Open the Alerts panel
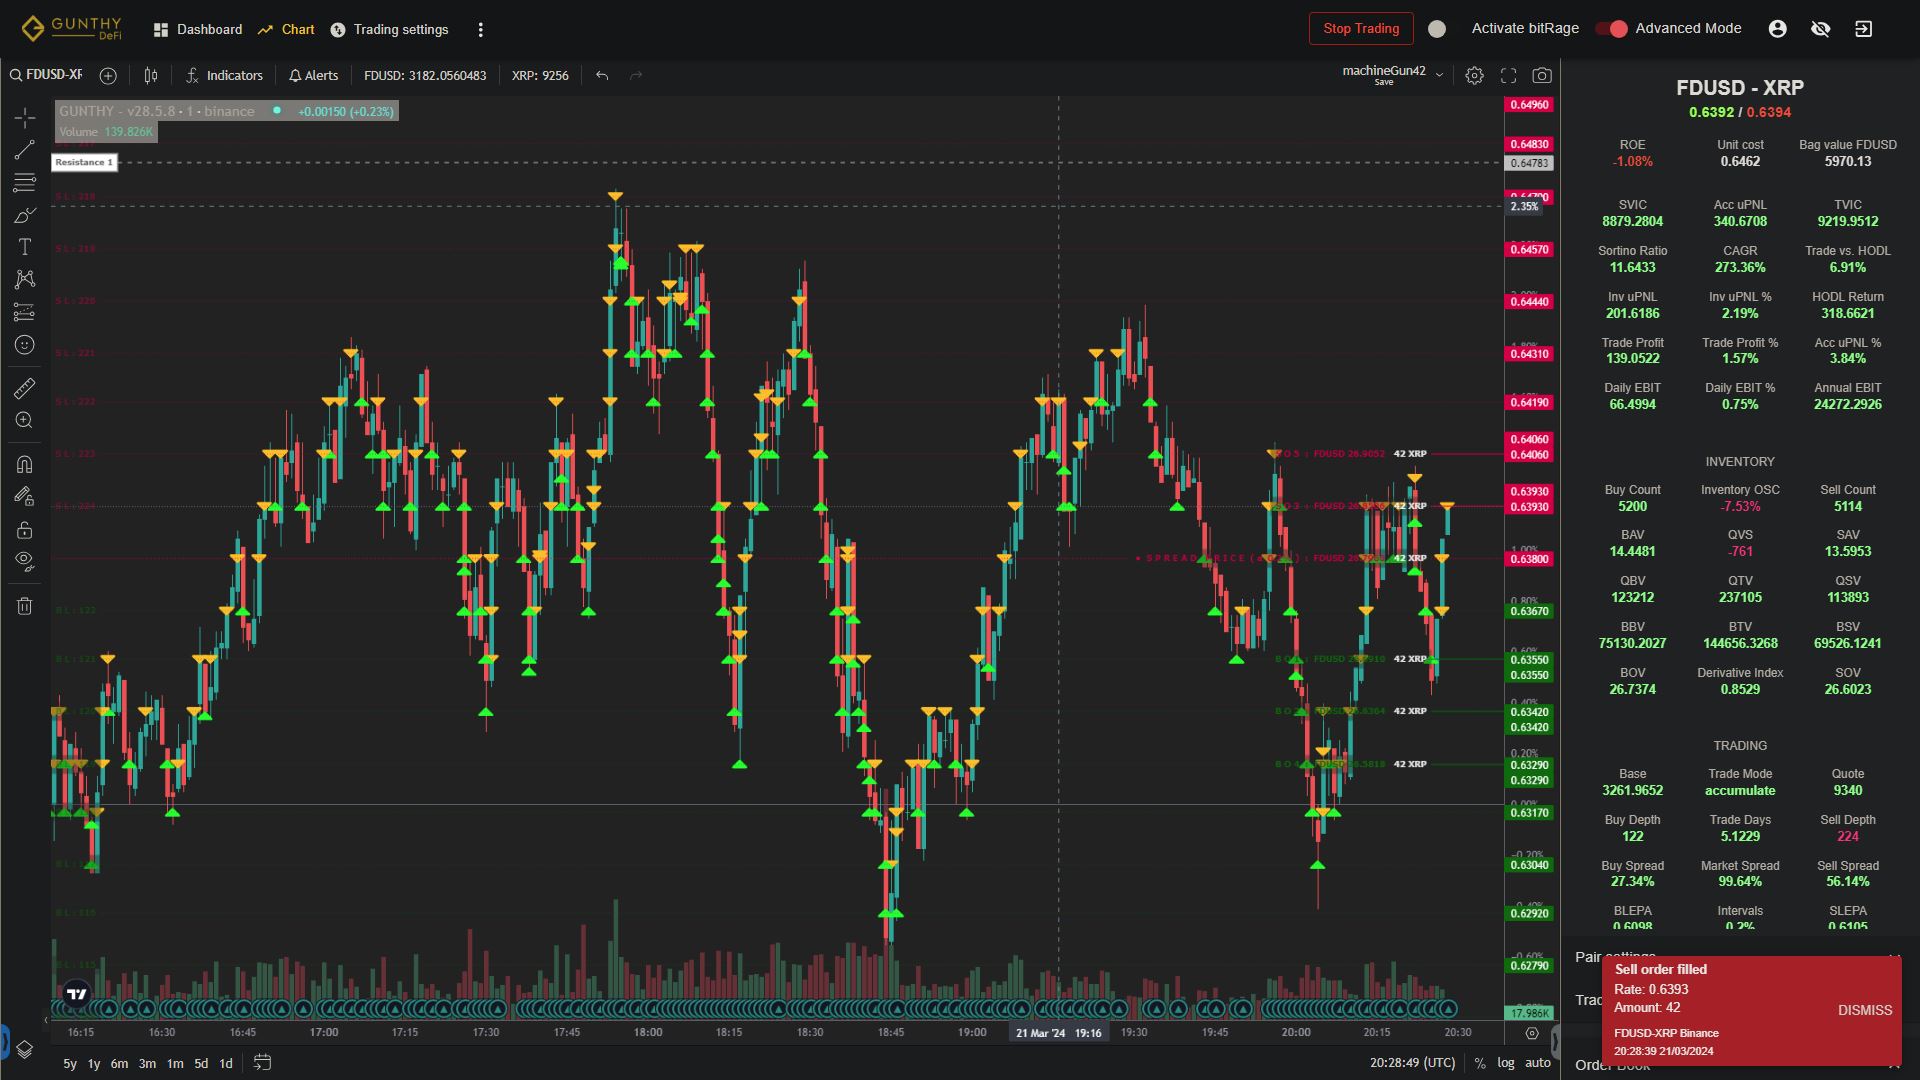This screenshot has height=1080, width=1920. 314,75
